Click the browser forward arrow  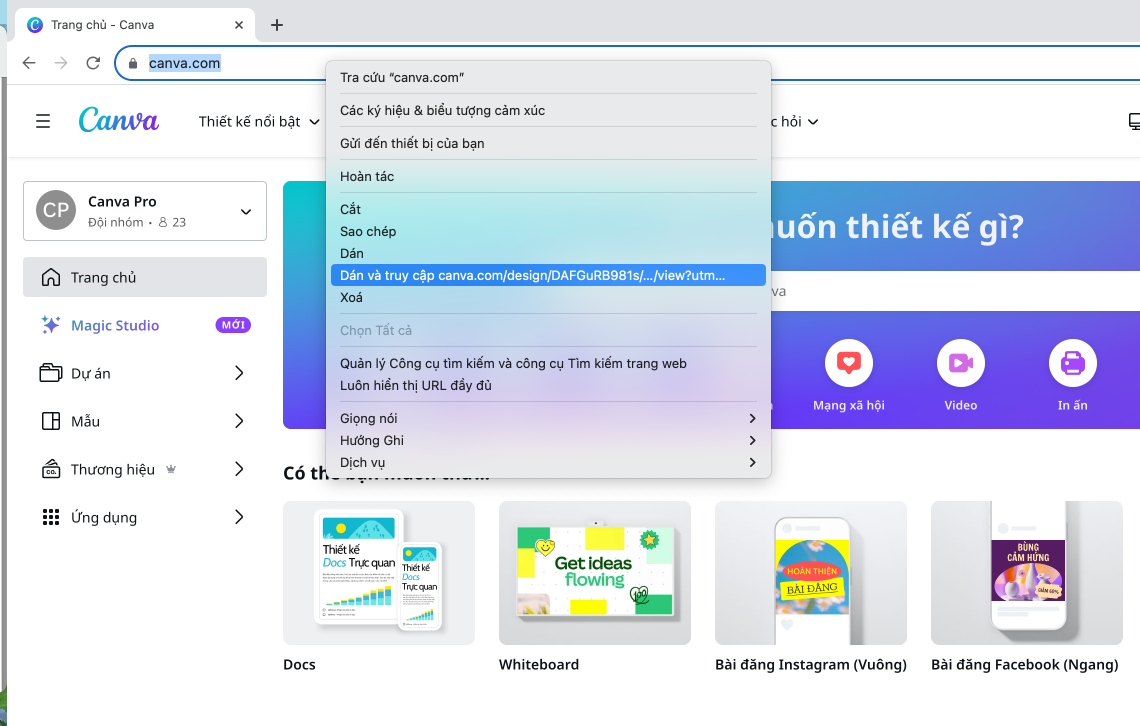61,63
